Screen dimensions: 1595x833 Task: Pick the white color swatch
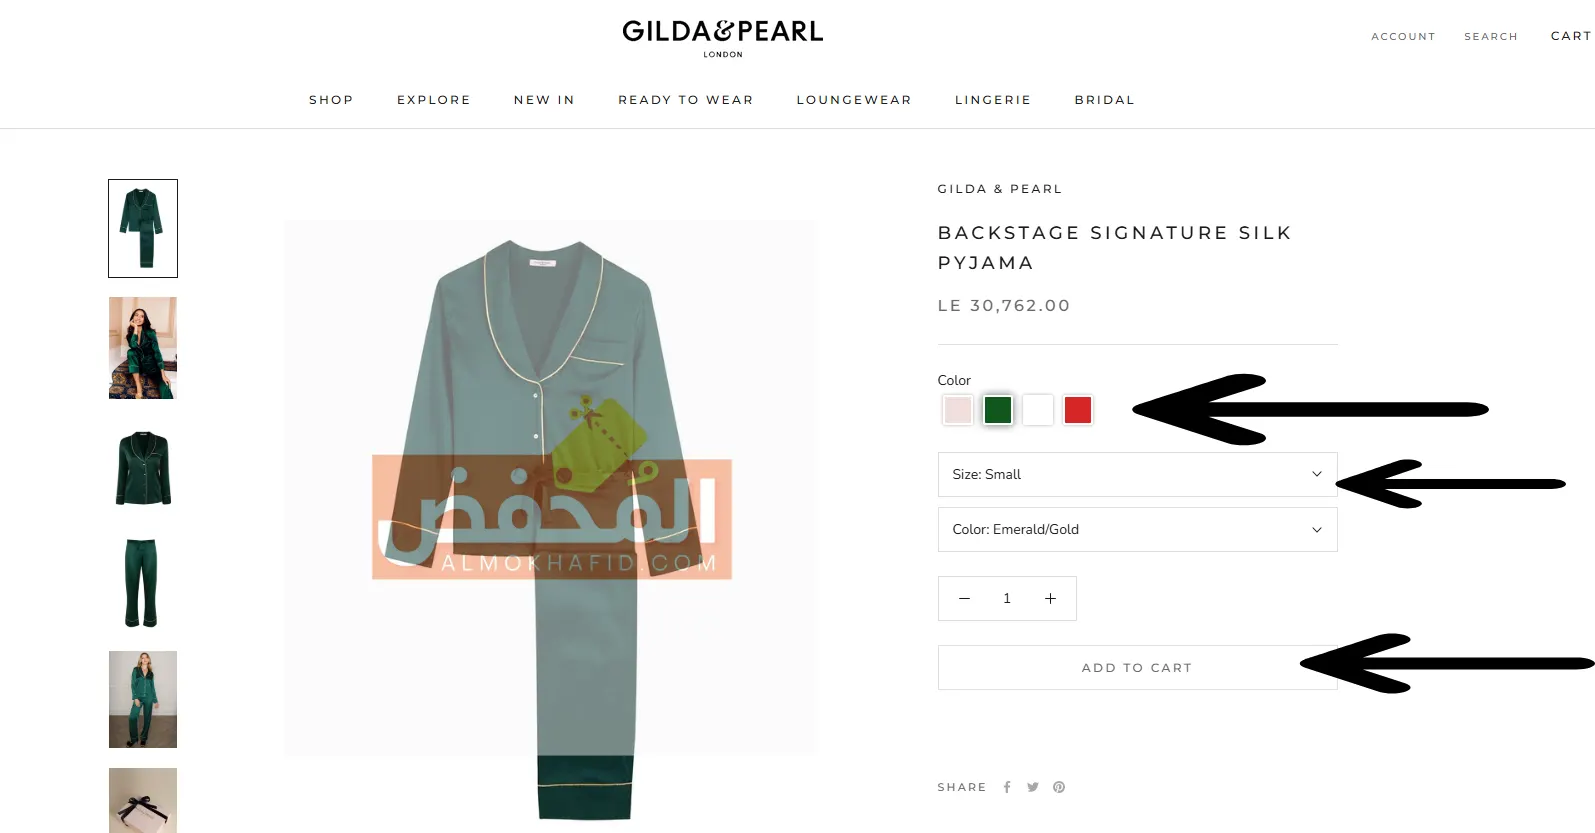click(x=1038, y=410)
